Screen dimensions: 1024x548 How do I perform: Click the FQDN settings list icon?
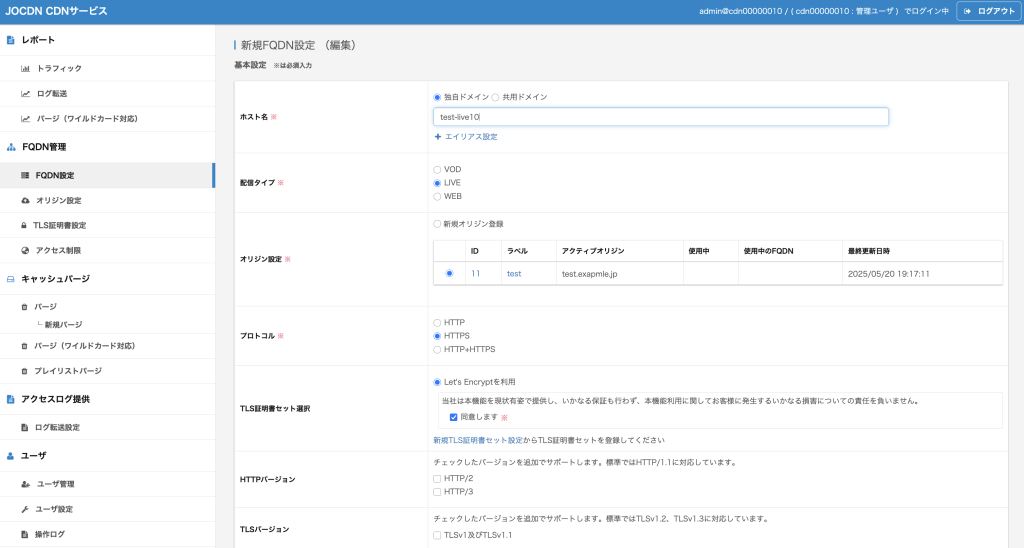click(25, 175)
